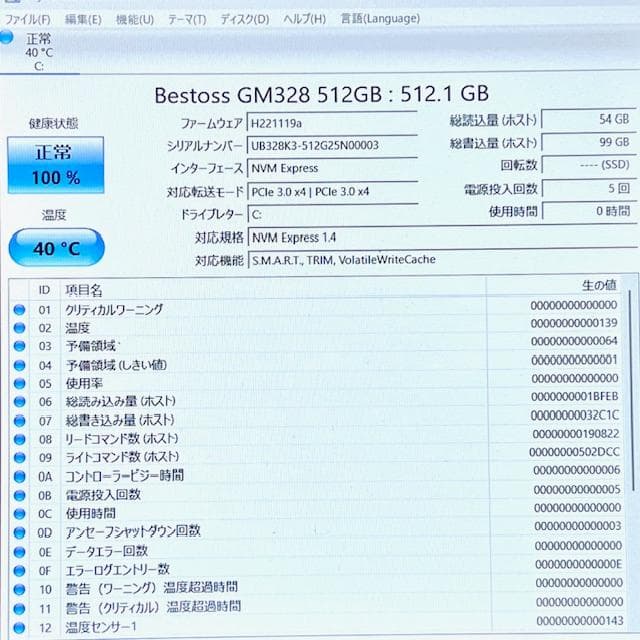
Task: Open the 編集(E) menu
Action: (x=83, y=19)
